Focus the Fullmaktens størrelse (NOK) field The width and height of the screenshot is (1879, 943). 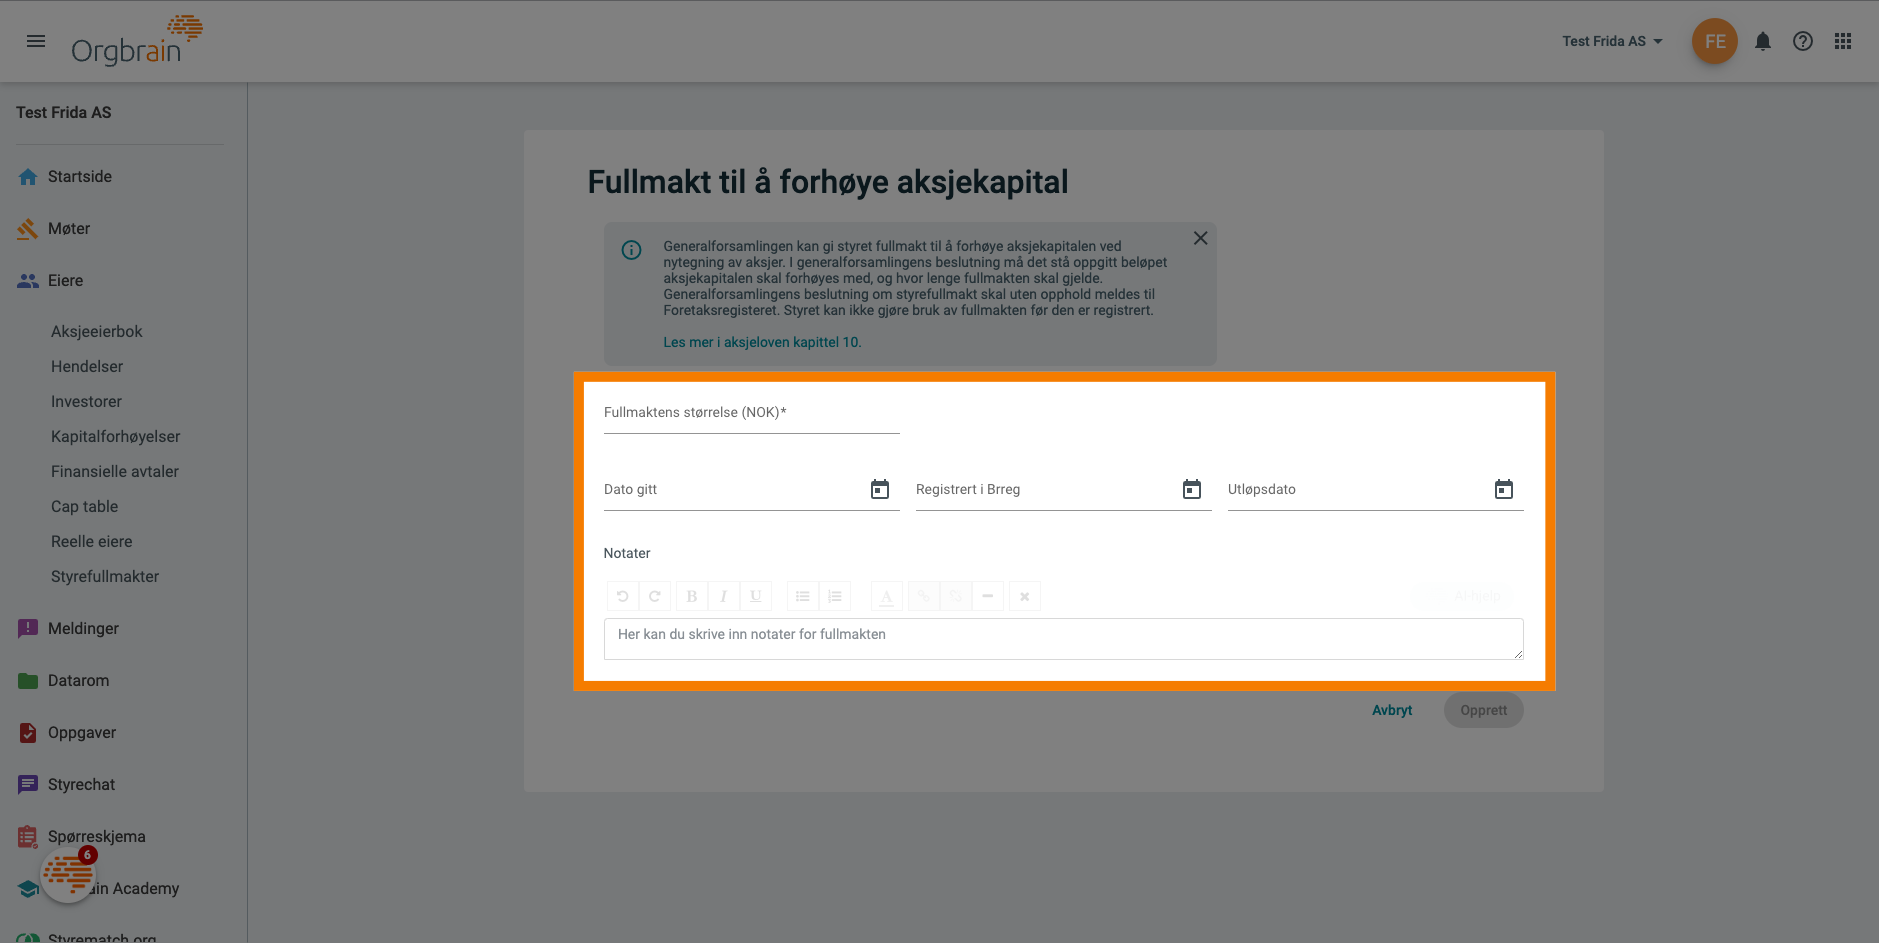pyautogui.click(x=752, y=413)
